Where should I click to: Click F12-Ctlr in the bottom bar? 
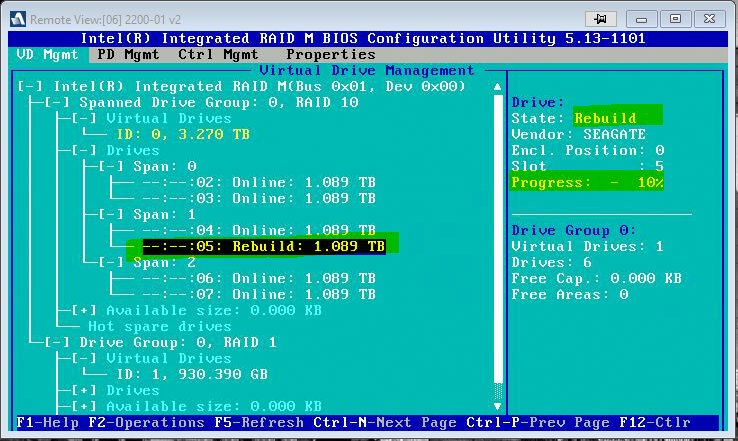655,423
